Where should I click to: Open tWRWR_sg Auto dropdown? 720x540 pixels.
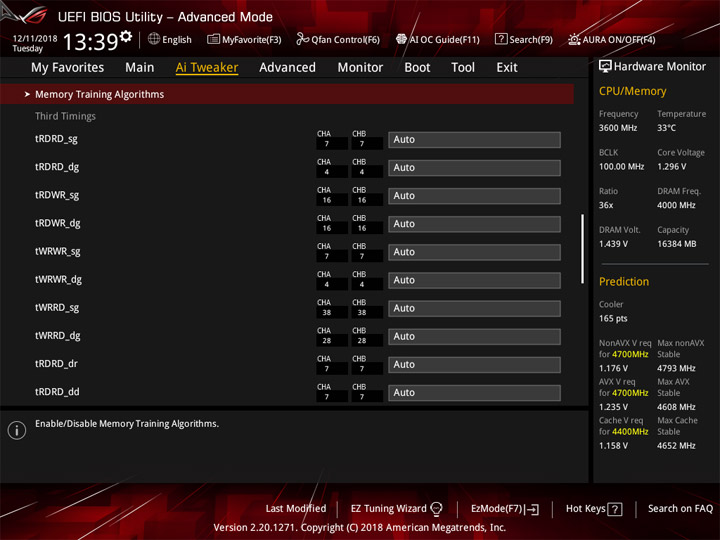click(x=474, y=252)
